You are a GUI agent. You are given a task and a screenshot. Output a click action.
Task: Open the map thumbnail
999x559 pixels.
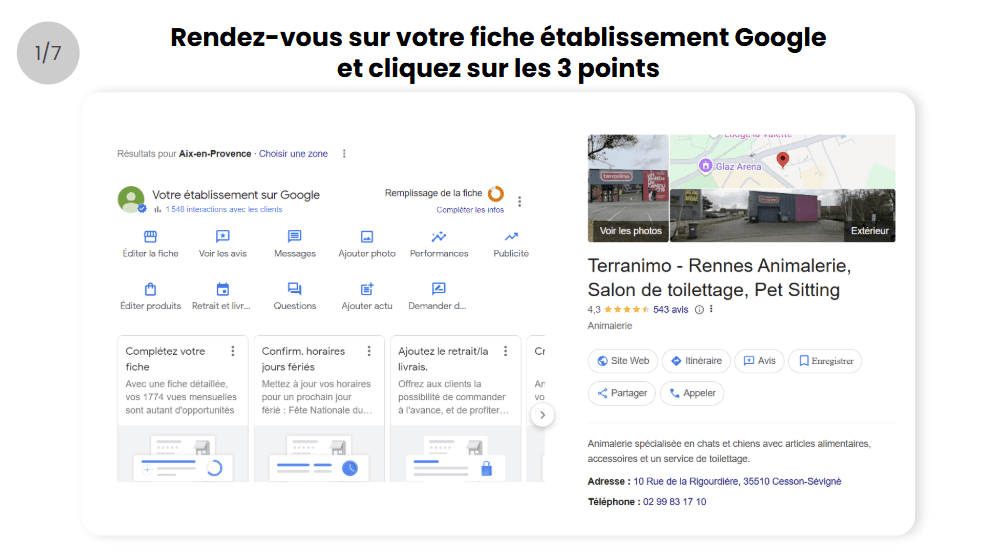tap(782, 161)
